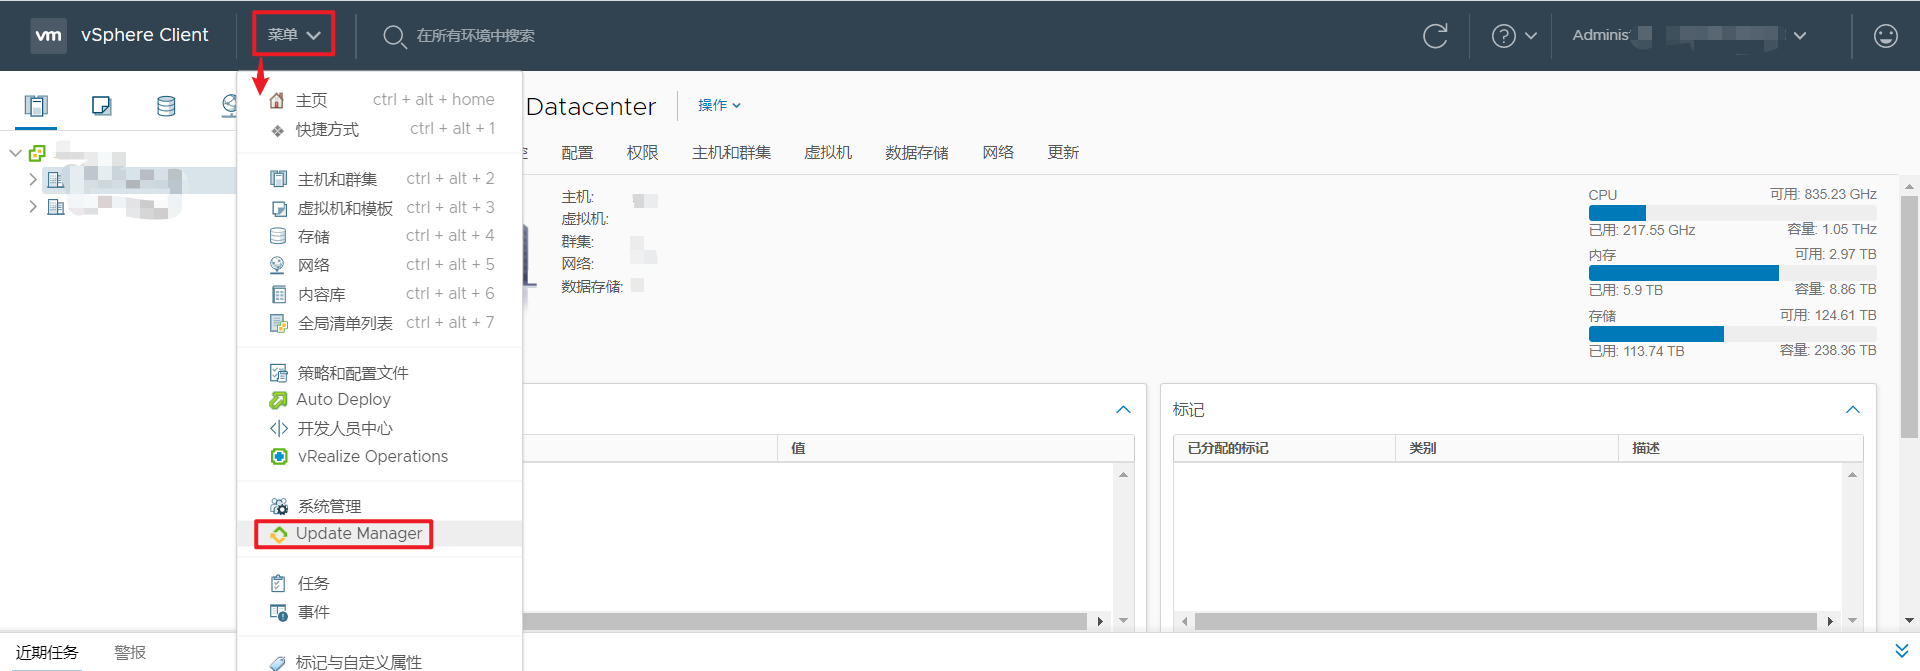Click the 主页 house icon
Viewport: 1920px width, 671px height.
tap(277, 100)
